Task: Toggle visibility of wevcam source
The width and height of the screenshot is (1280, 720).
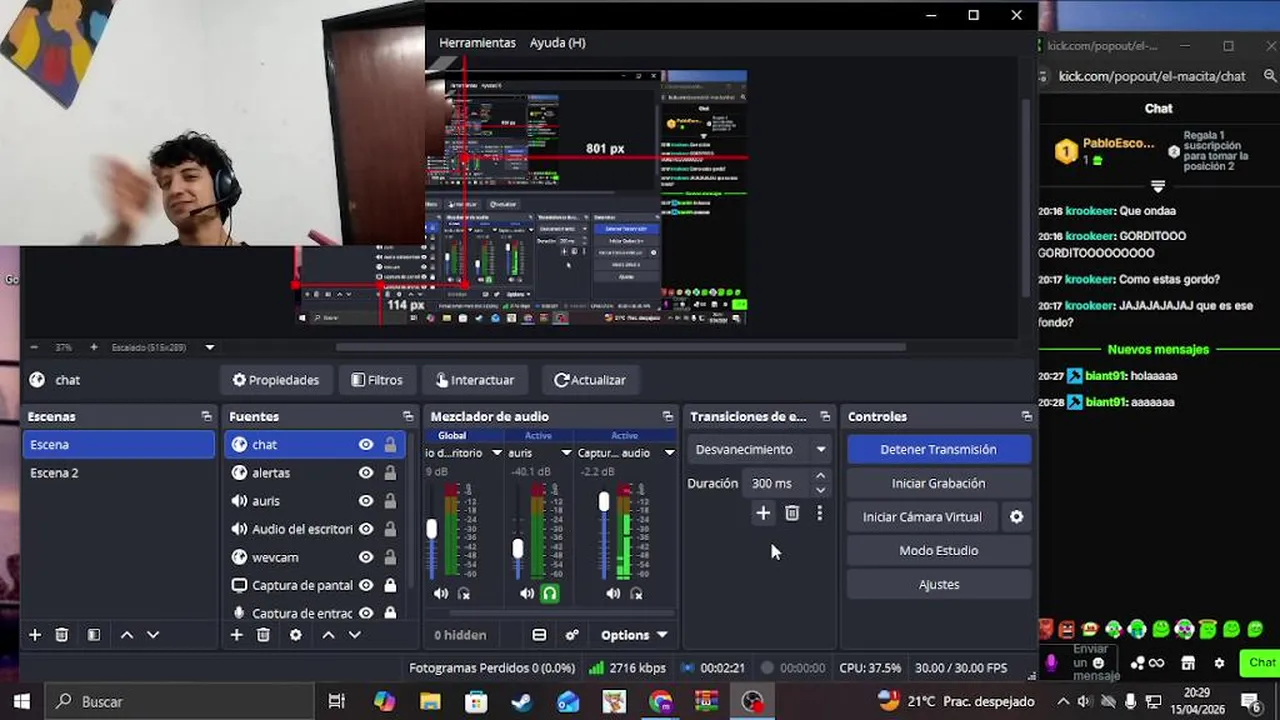Action: pos(366,557)
